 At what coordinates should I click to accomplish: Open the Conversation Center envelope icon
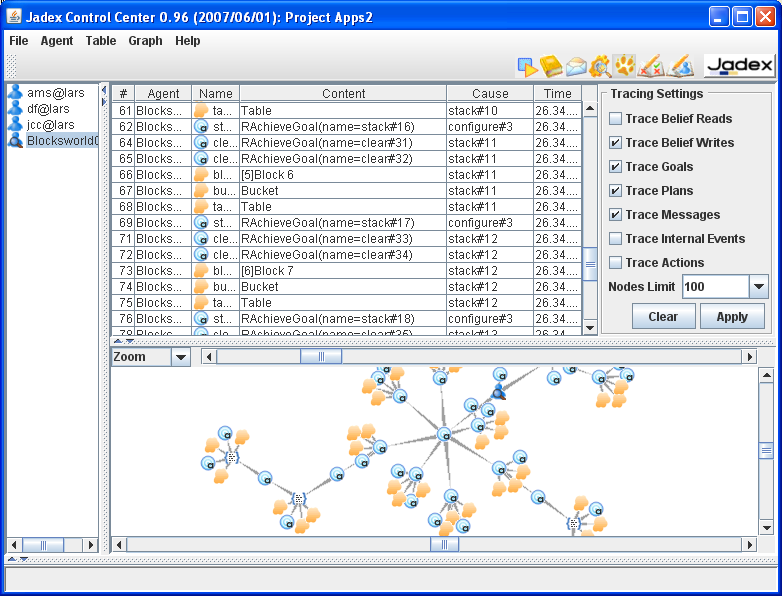click(x=576, y=66)
